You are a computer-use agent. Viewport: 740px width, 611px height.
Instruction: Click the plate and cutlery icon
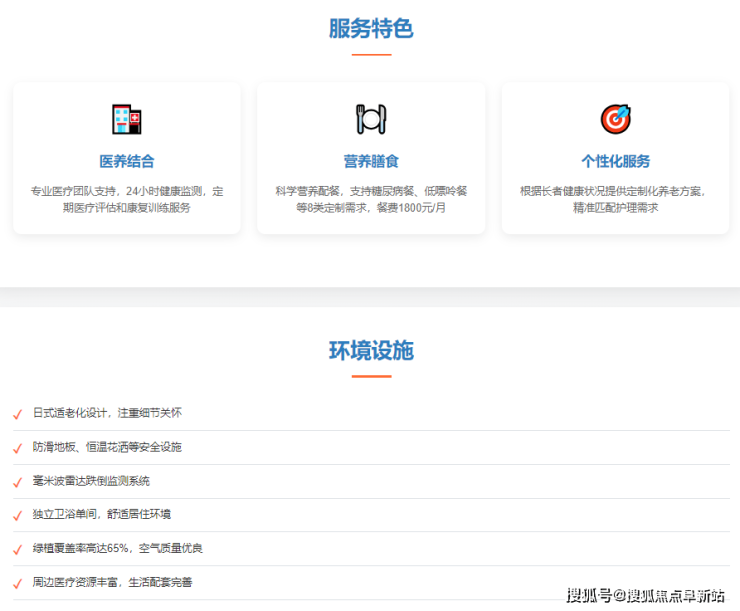pyautogui.click(x=371, y=119)
